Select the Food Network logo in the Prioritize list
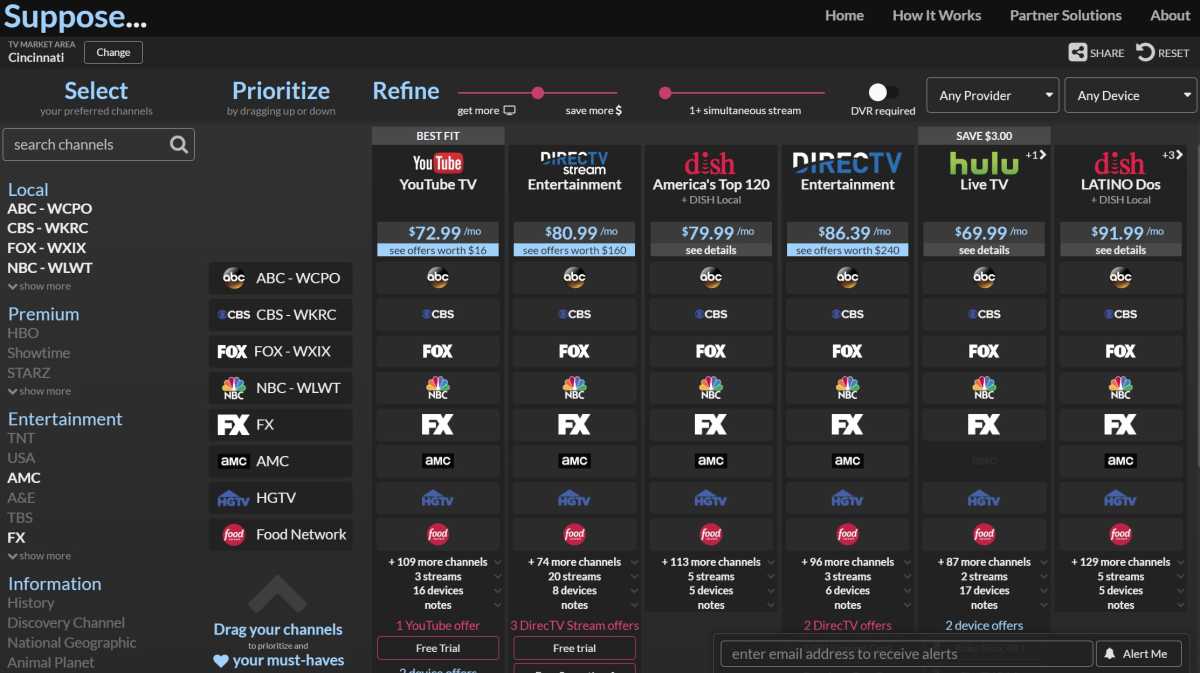Viewport: 1200px width, 673px height. 234,535
